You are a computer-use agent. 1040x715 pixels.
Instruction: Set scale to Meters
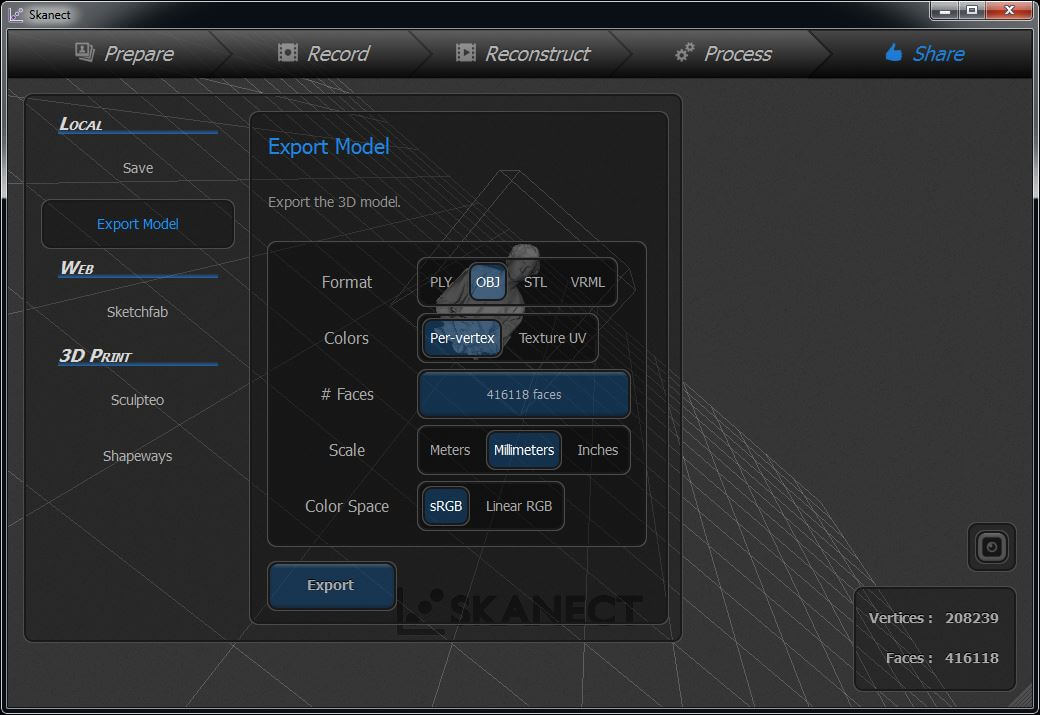450,450
